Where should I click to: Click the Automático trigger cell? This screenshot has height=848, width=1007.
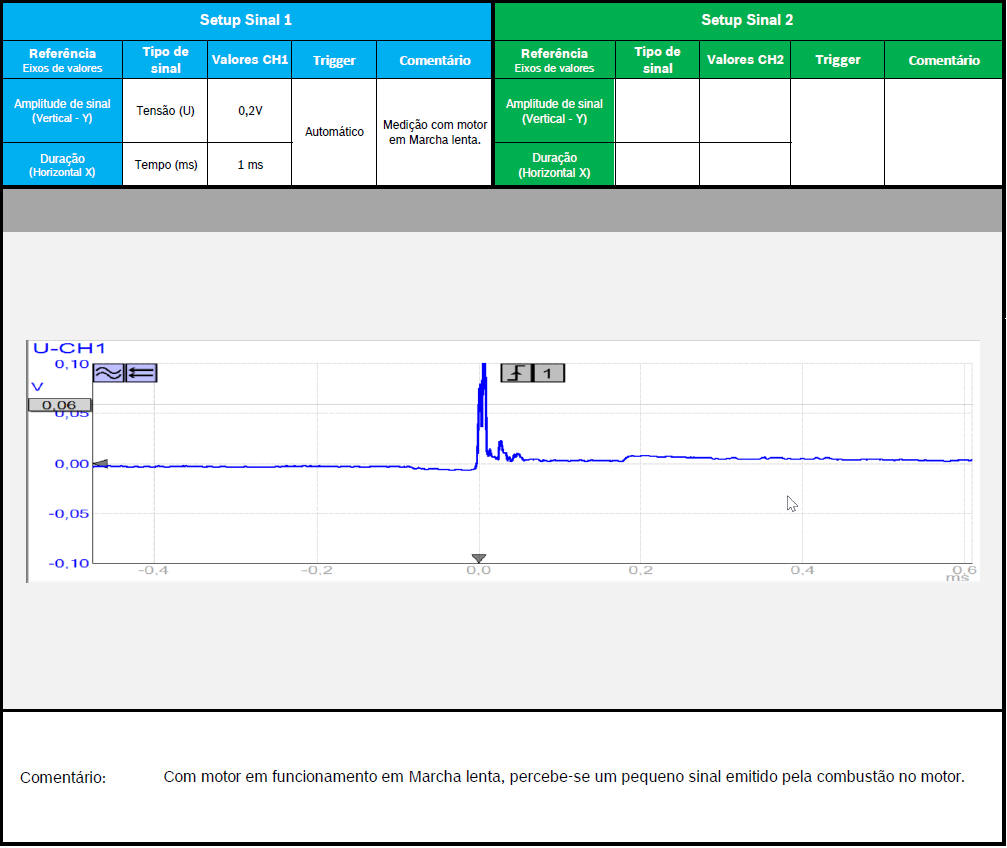pyautogui.click(x=334, y=132)
